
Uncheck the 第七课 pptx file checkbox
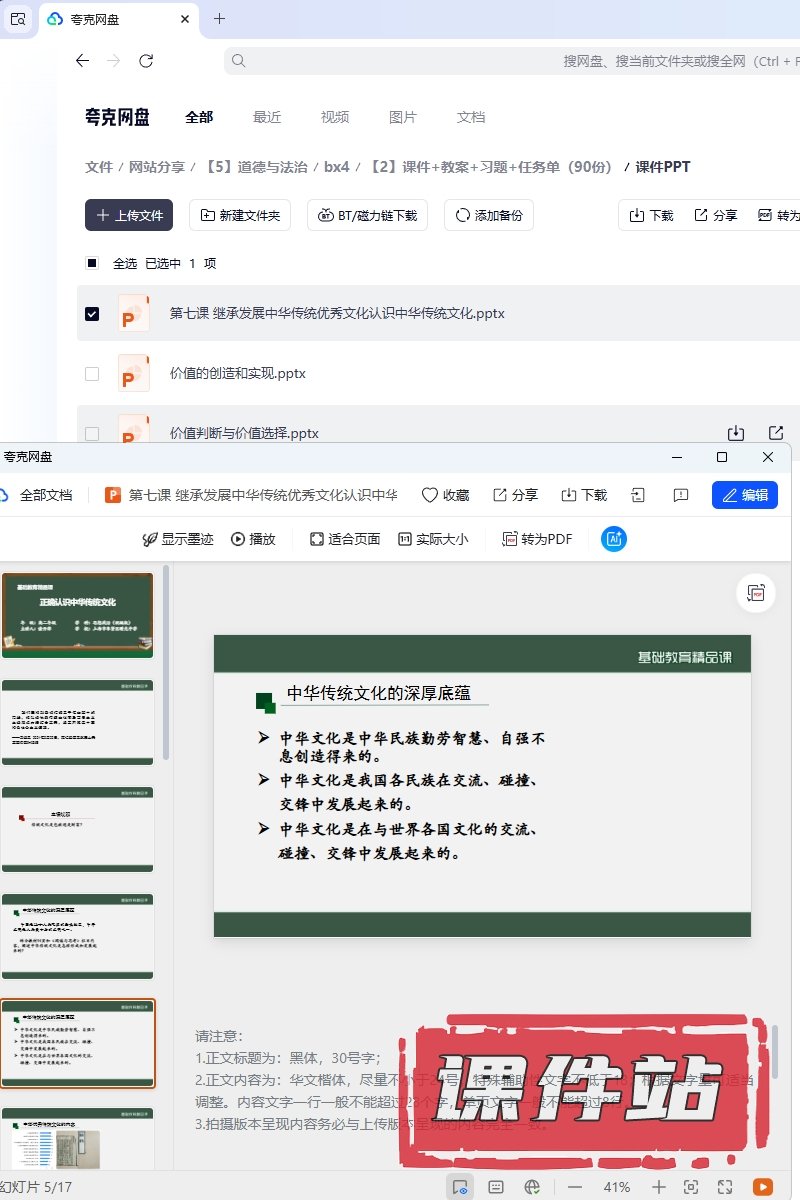click(x=92, y=313)
